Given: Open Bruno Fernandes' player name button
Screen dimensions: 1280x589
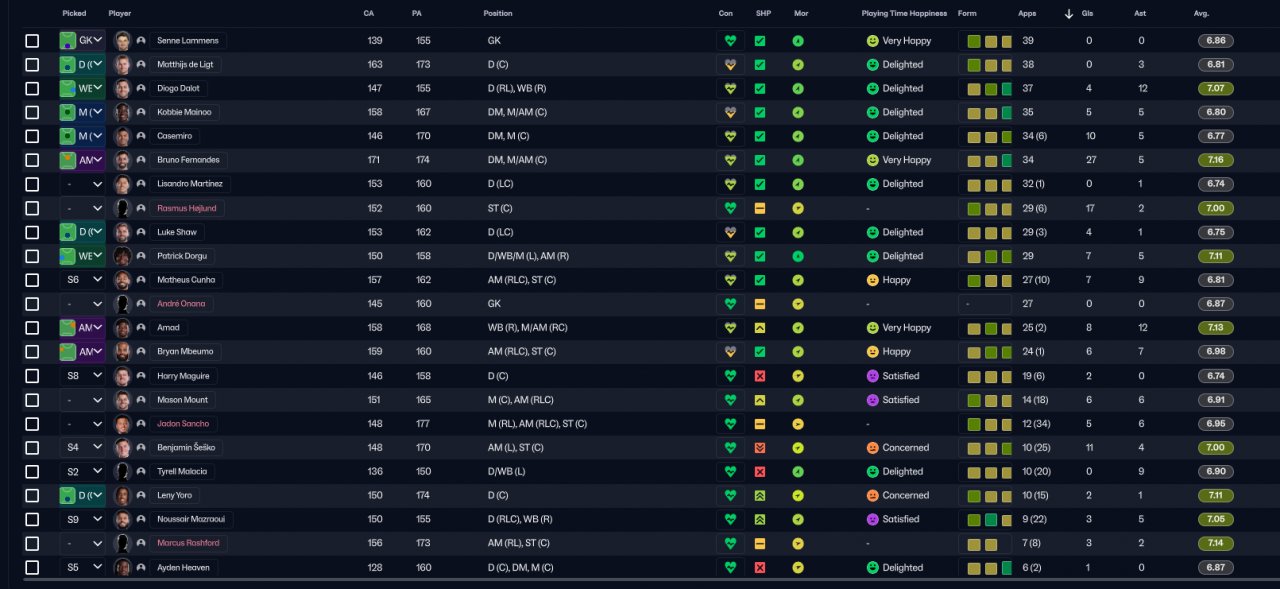Looking at the screenshot, I should [x=188, y=161].
